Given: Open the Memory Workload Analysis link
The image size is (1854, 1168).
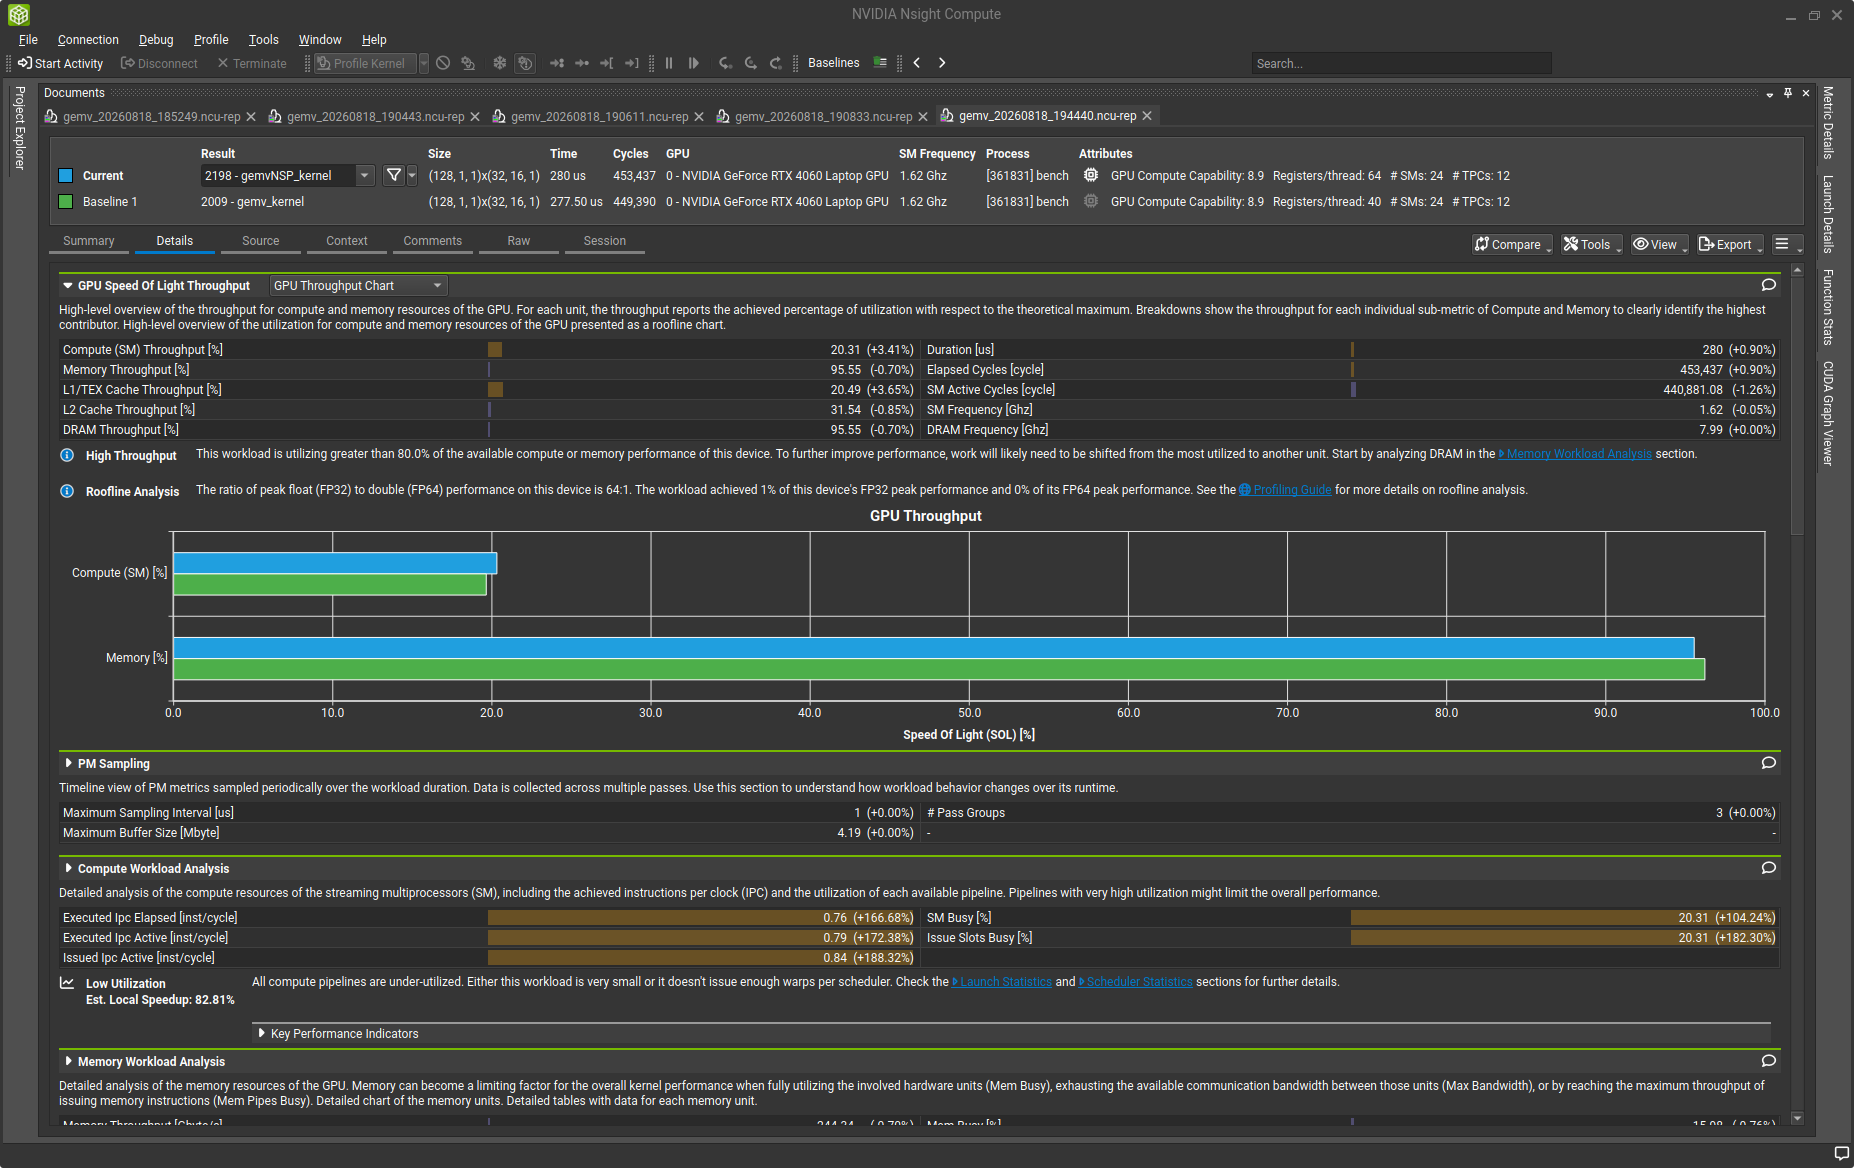Looking at the screenshot, I should [x=1579, y=454].
